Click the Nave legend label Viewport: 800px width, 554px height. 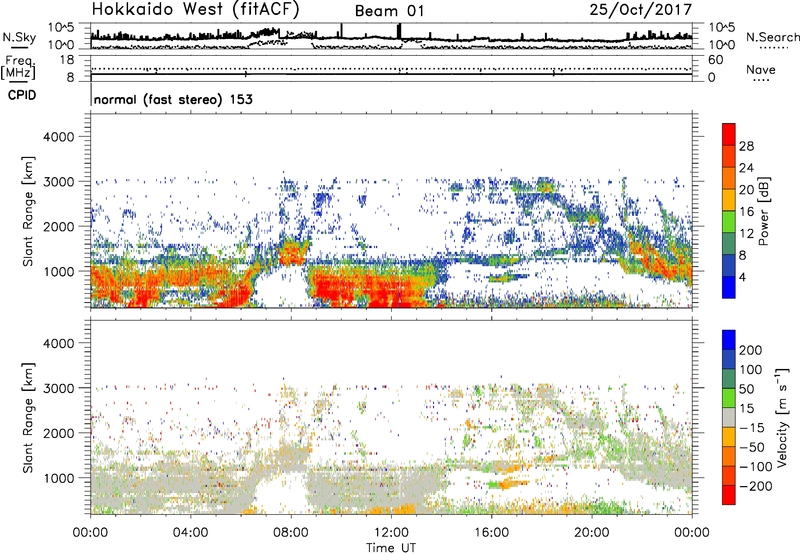pos(760,69)
